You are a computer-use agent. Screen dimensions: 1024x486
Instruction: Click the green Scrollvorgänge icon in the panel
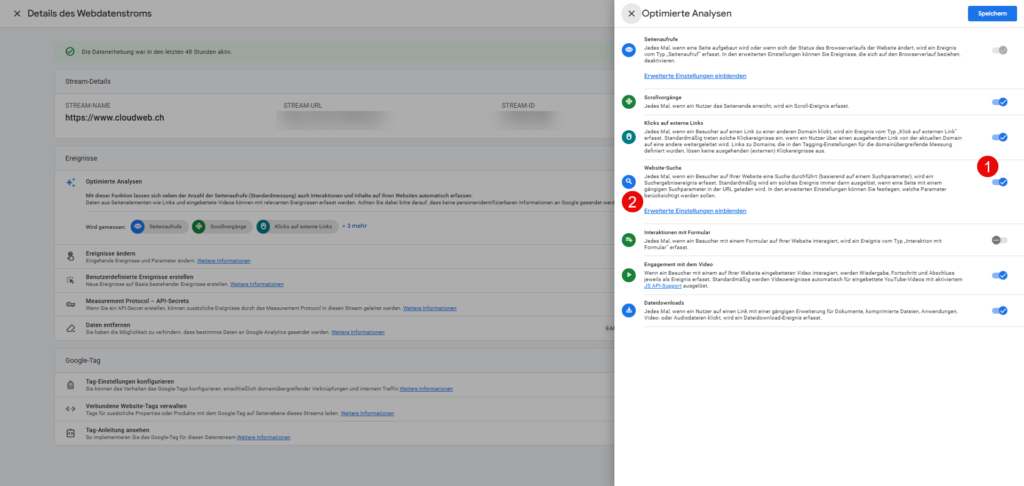(x=628, y=101)
